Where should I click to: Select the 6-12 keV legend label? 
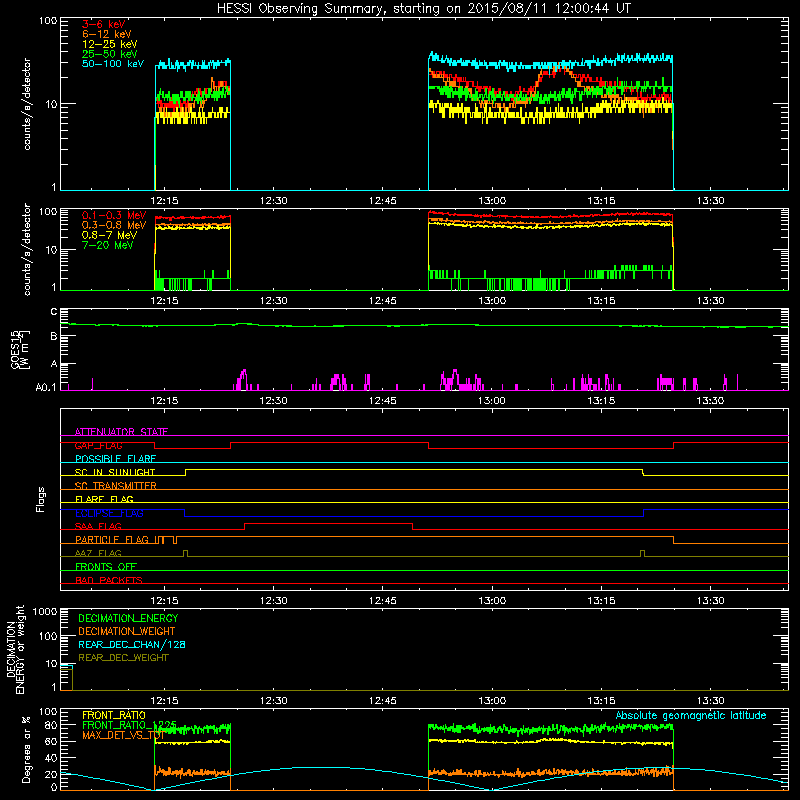pos(107,34)
